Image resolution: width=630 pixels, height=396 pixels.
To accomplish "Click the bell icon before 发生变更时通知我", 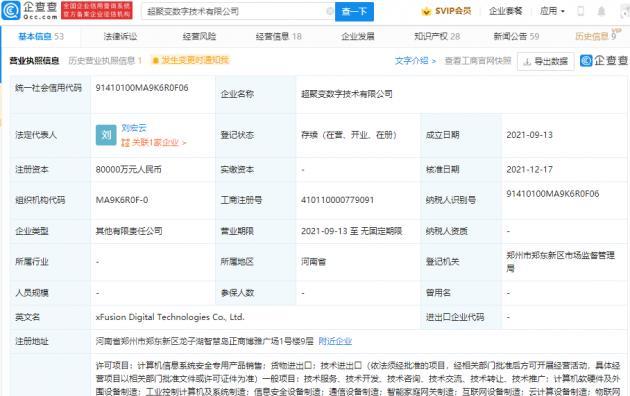I will [x=155, y=61].
